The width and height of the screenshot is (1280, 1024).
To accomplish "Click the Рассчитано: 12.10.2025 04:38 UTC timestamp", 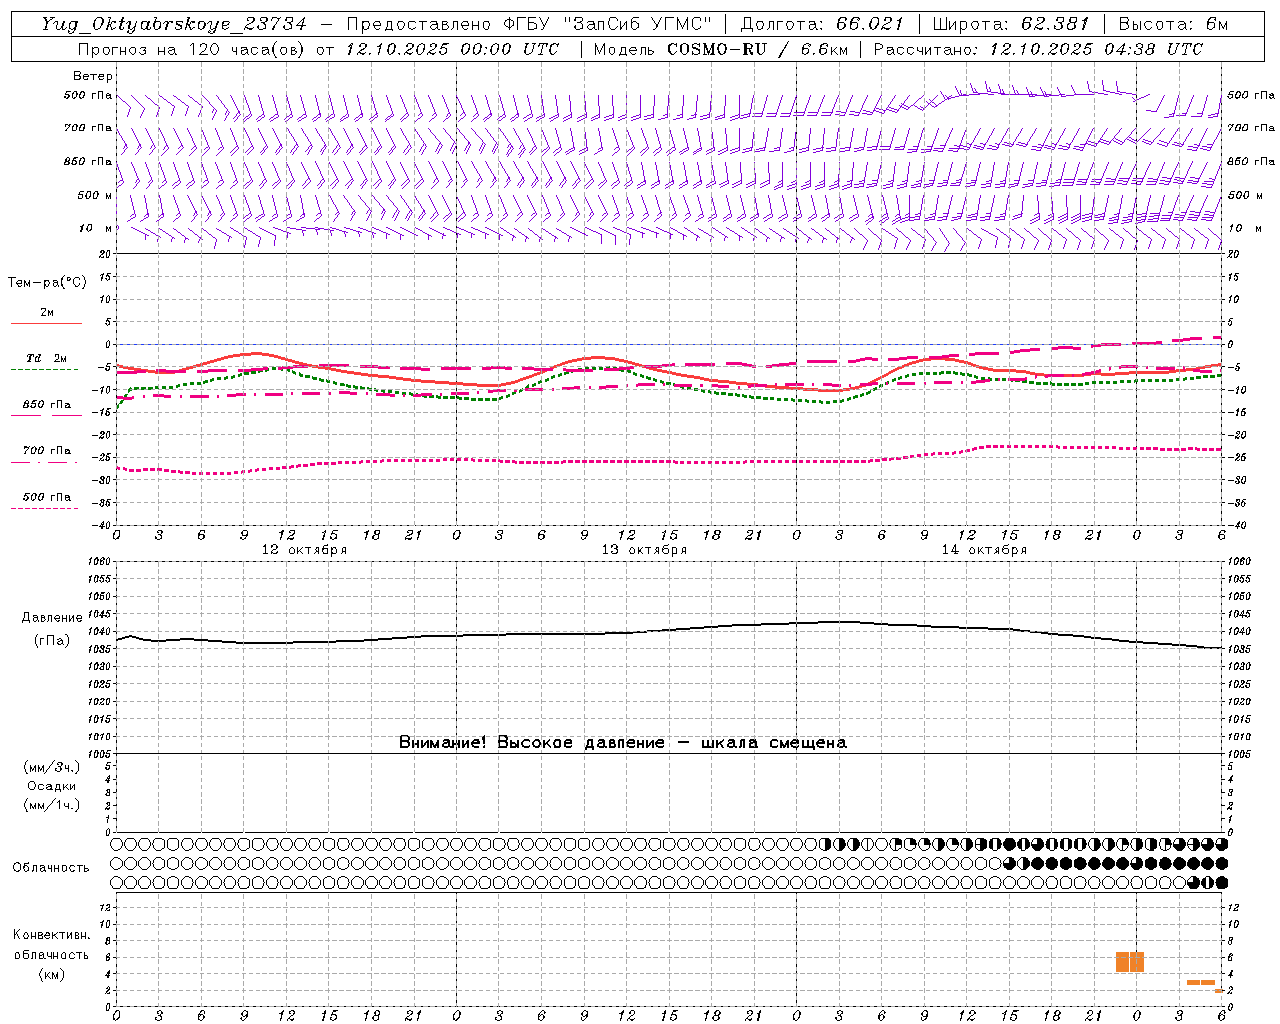I will (x=1038, y=49).
